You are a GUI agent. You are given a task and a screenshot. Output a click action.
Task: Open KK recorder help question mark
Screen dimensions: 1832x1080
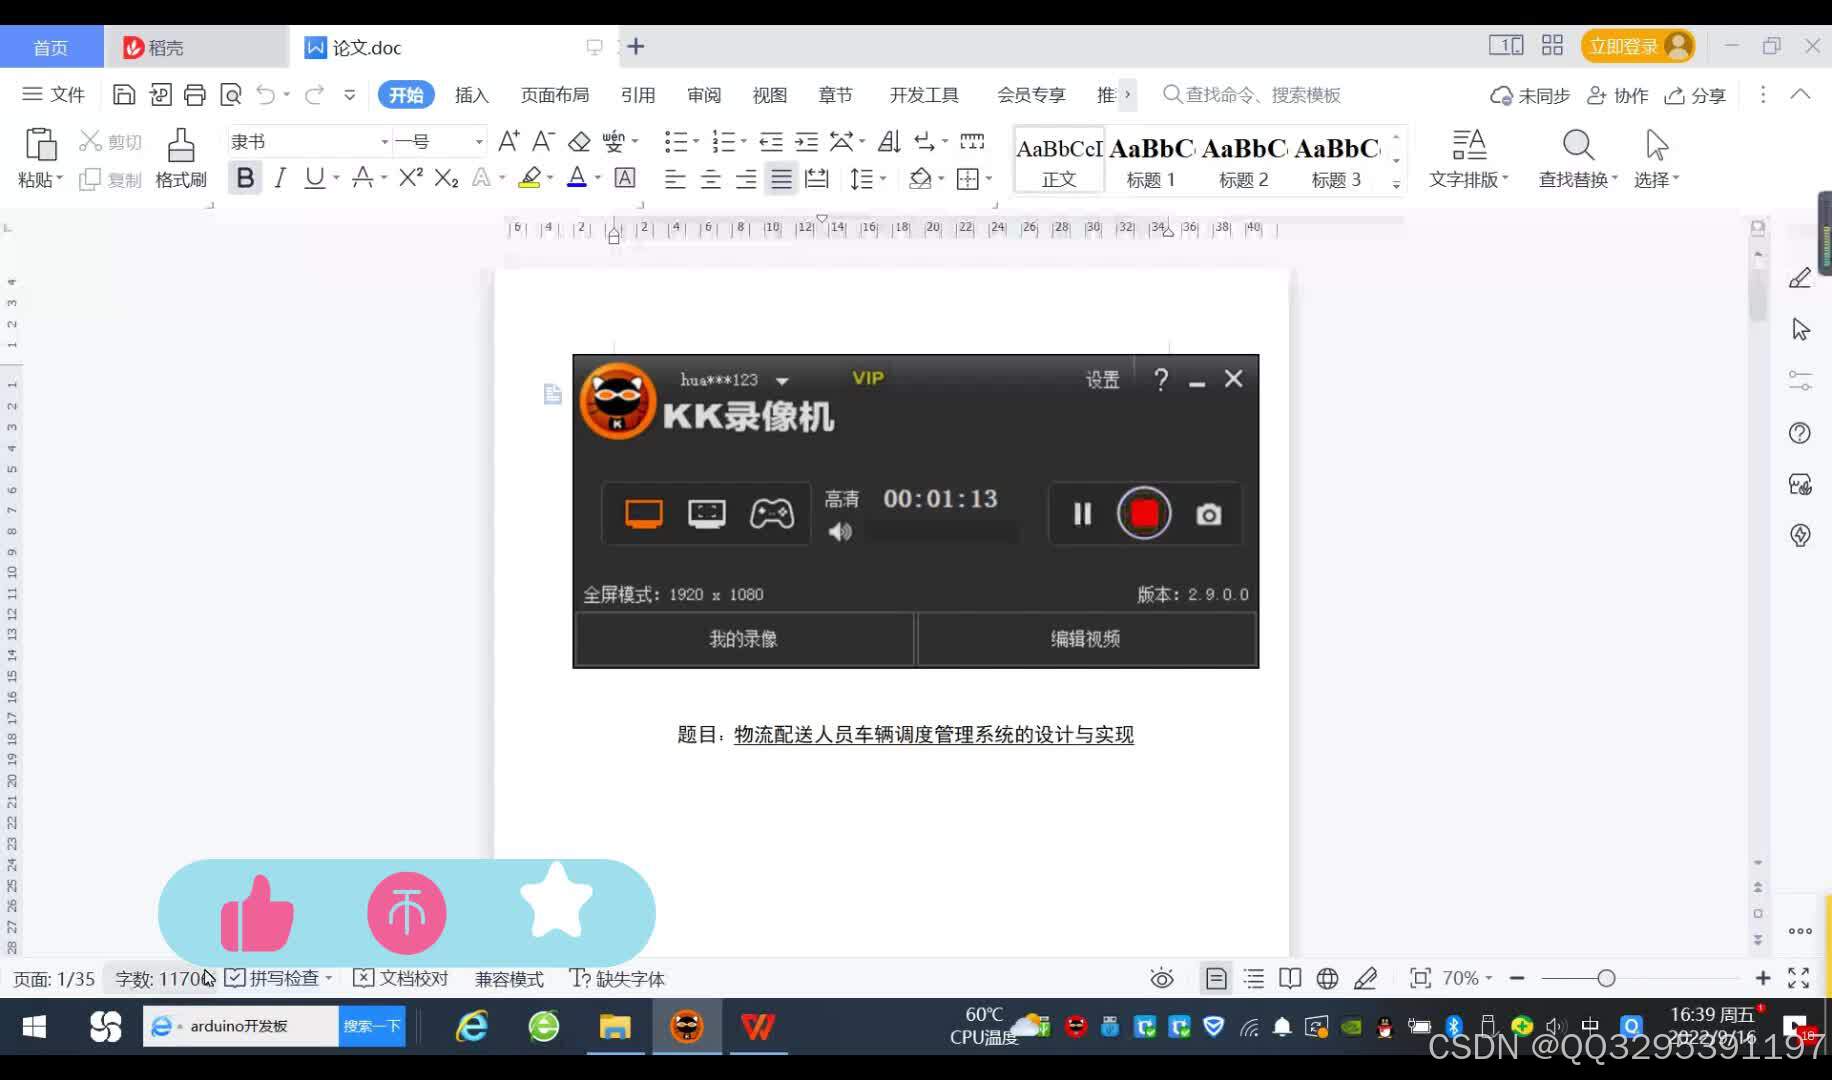pos(1161,380)
